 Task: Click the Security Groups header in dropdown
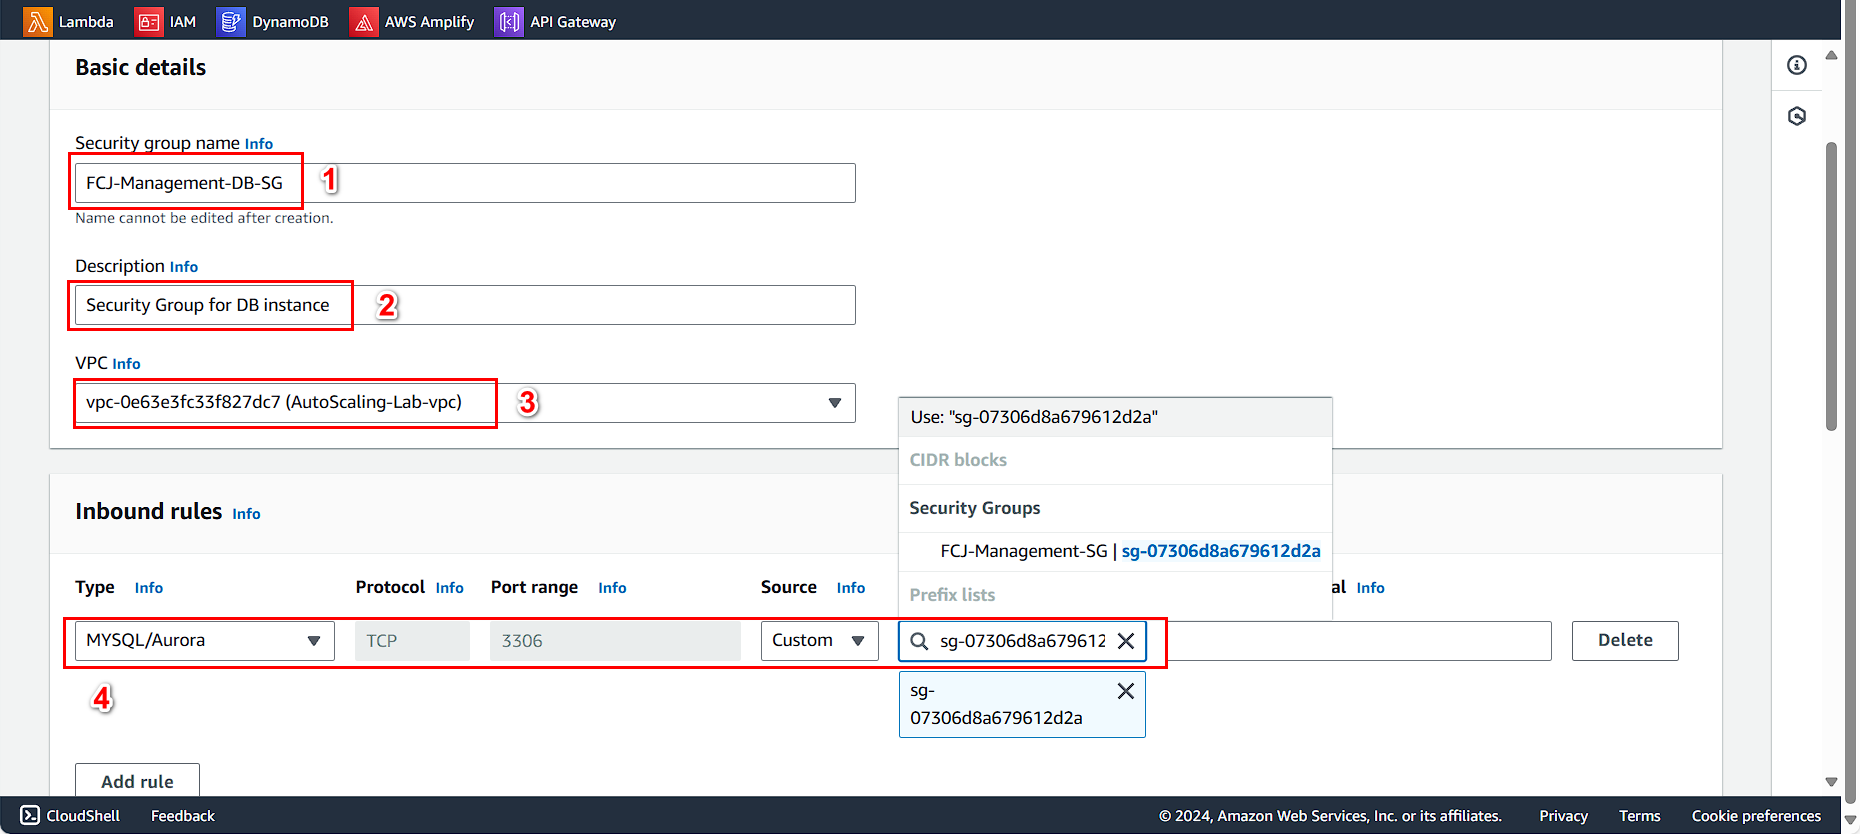point(975,508)
